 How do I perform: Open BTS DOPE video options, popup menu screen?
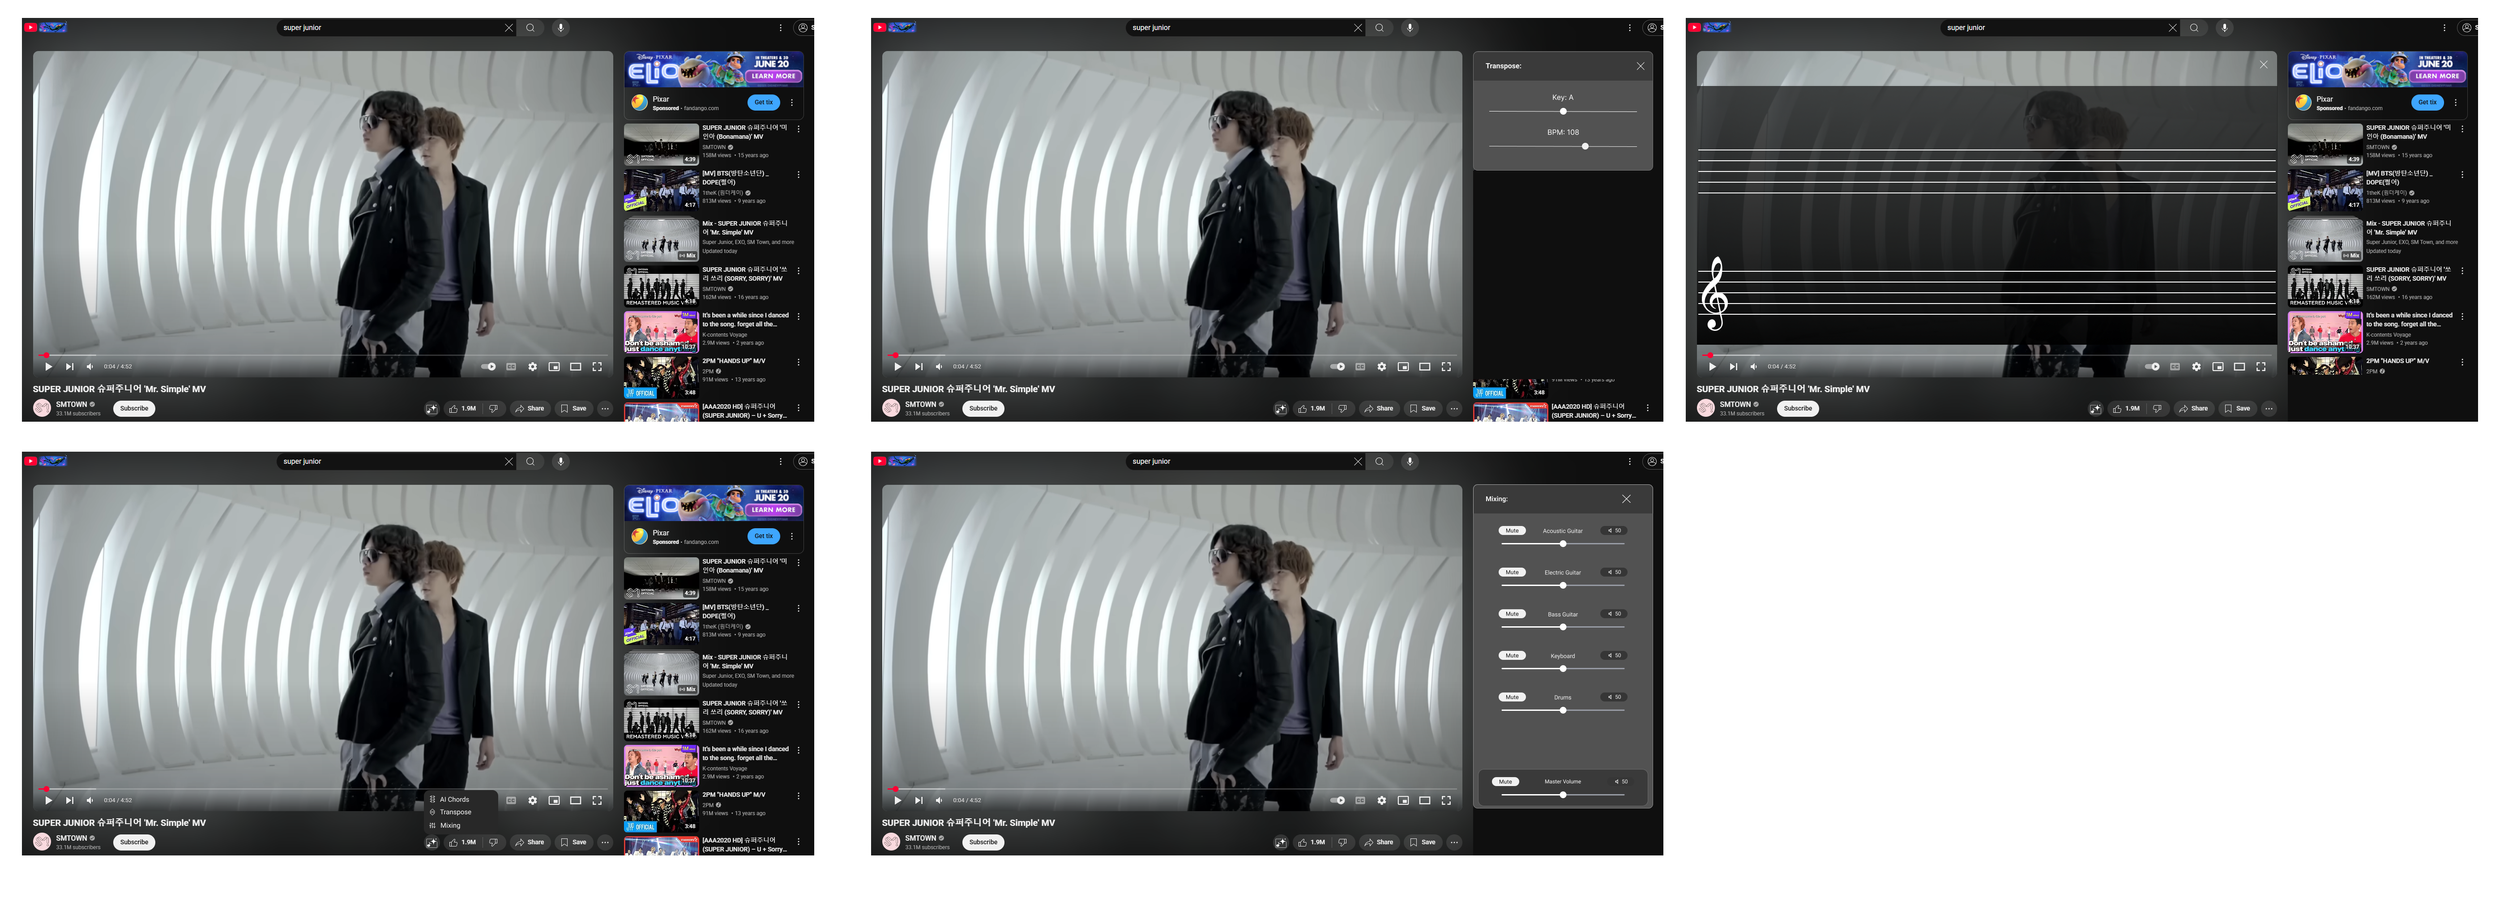(798, 608)
